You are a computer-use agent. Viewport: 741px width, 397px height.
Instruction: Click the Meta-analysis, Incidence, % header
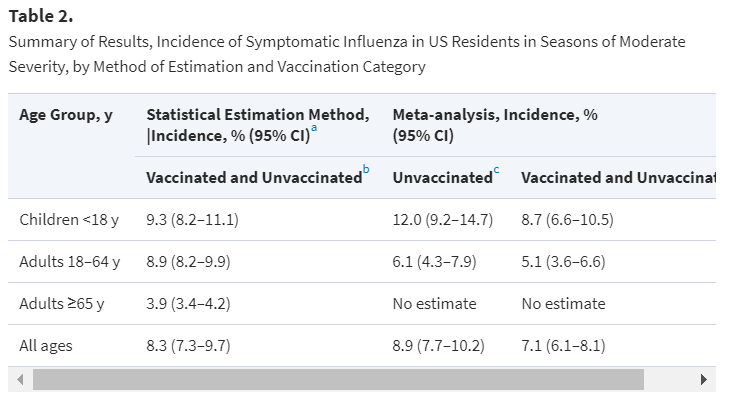click(495, 125)
